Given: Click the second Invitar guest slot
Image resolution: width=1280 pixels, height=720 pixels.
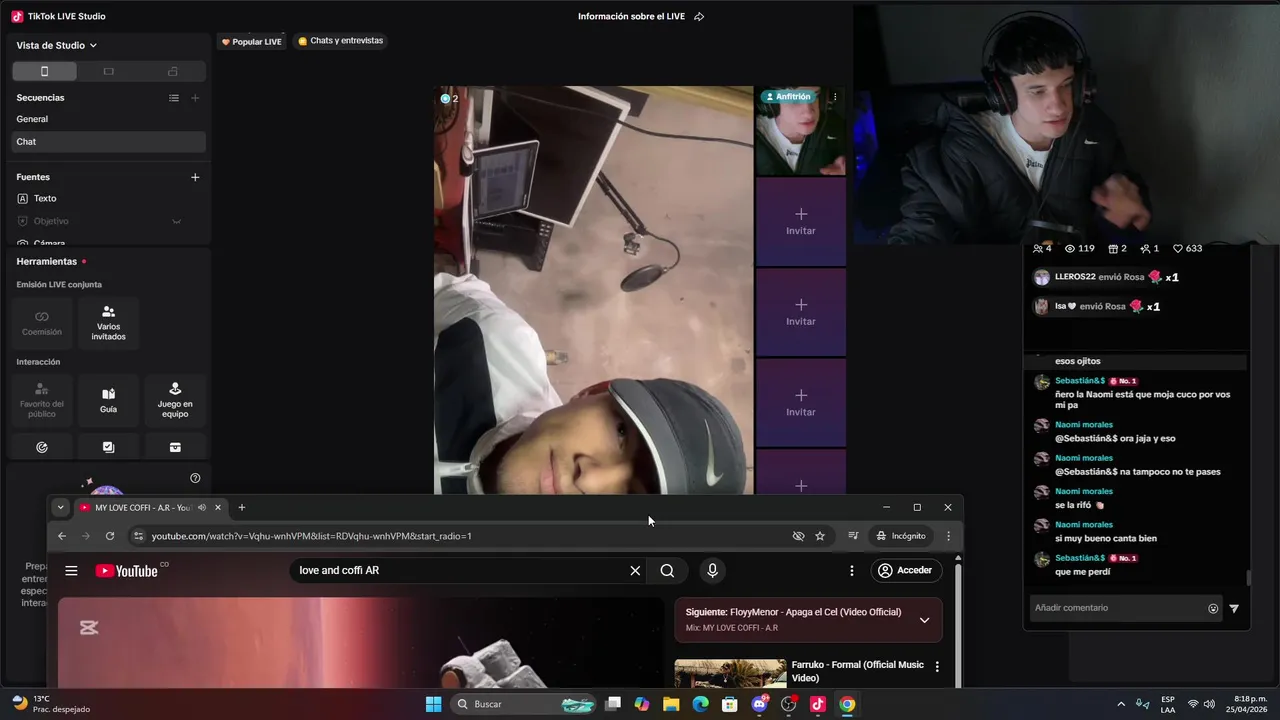Looking at the screenshot, I should [x=801, y=312].
